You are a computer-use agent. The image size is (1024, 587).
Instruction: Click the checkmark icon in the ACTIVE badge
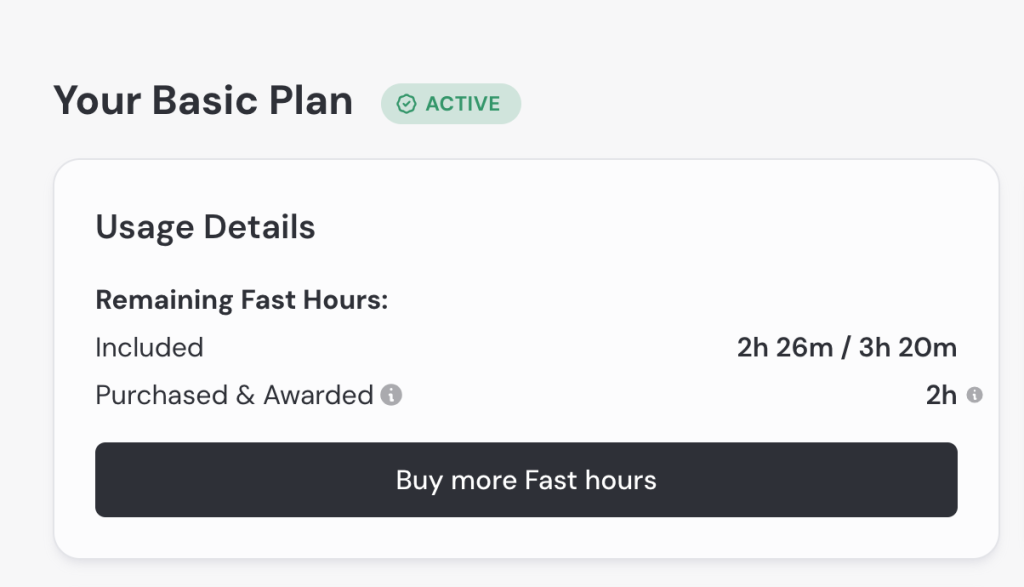[x=406, y=104]
